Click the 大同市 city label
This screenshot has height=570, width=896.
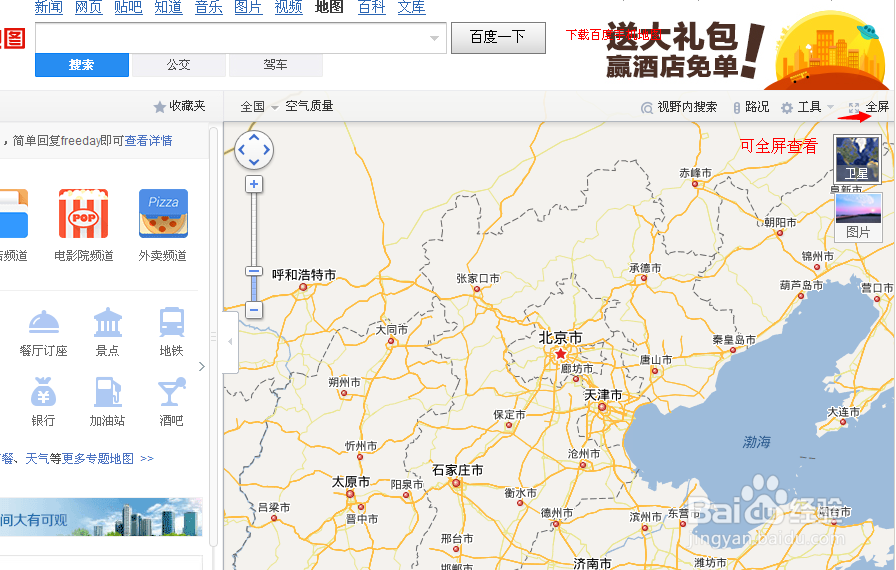tap(391, 329)
